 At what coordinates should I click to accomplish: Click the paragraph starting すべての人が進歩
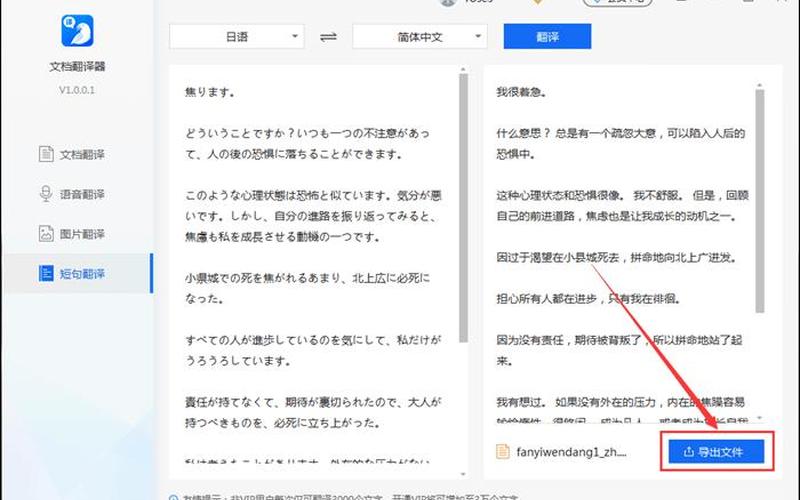(x=313, y=351)
